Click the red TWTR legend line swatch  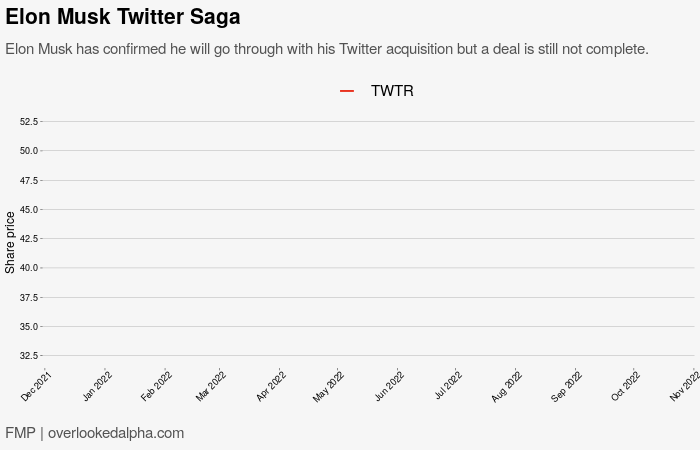coord(347,91)
